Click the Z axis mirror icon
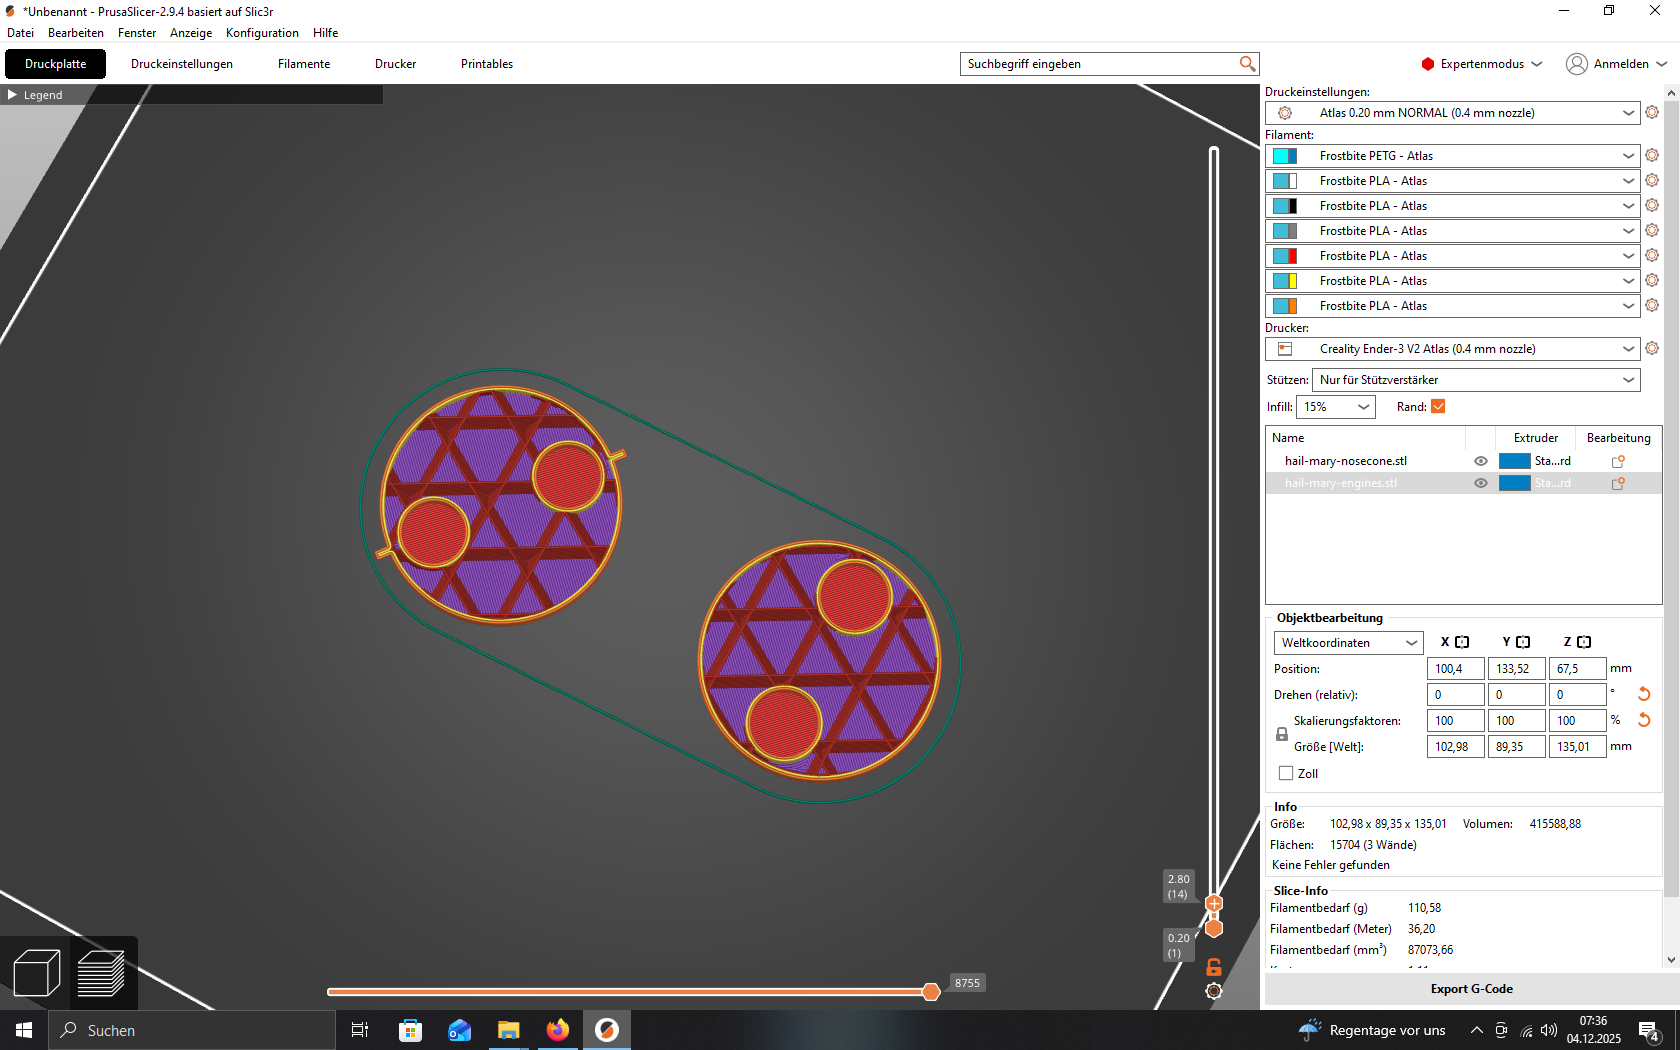The width and height of the screenshot is (1680, 1050). pyautogui.click(x=1584, y=642)
